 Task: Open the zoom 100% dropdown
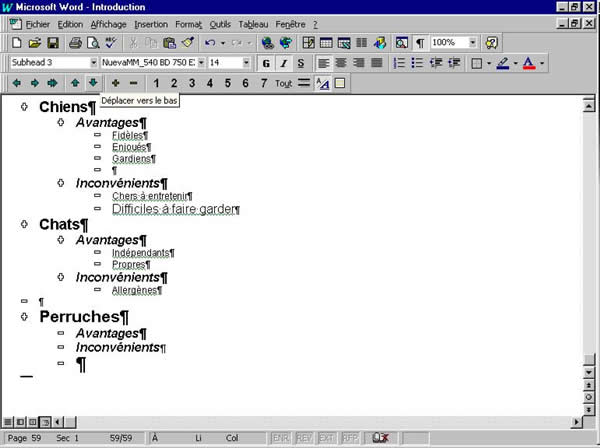tap(473, 42)
